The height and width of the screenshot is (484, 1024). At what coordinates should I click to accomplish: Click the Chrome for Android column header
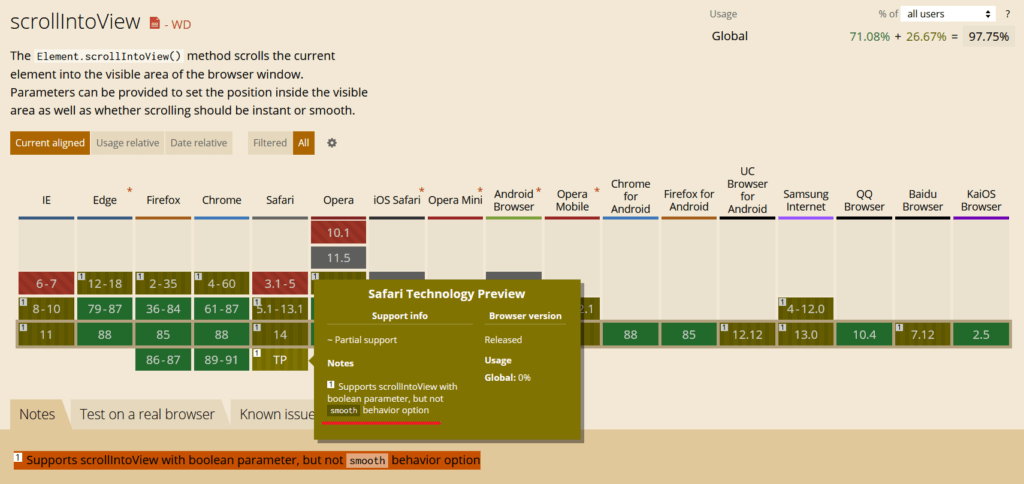(x=630, y=195)
